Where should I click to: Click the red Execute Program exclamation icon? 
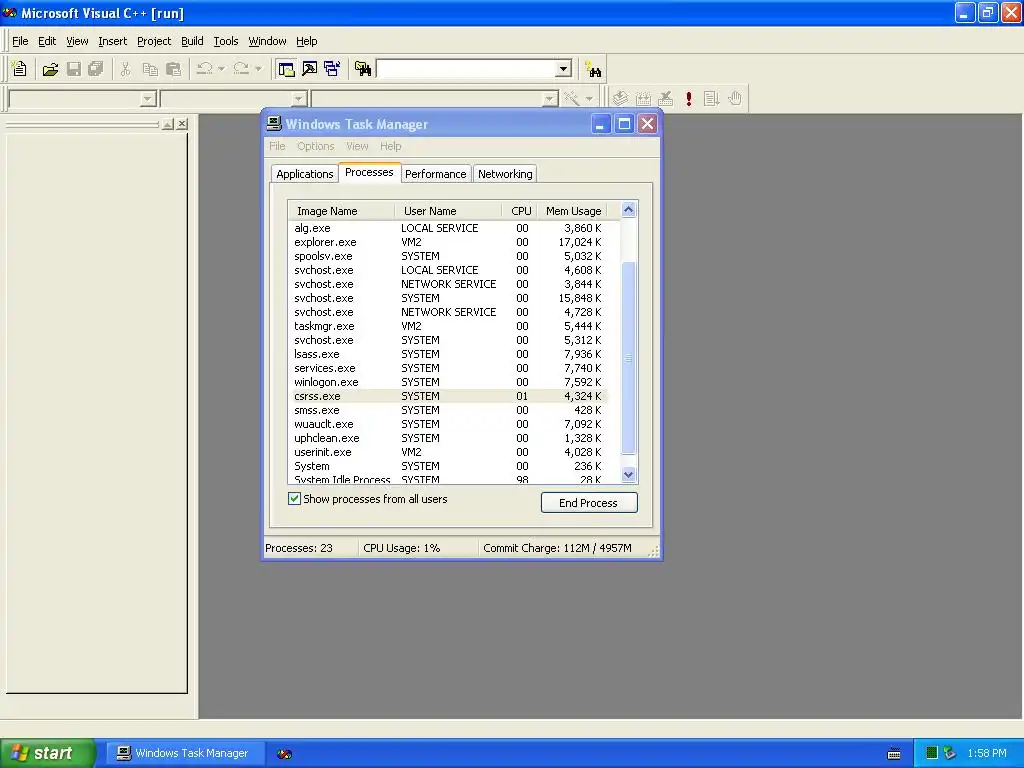click(689, 99)
